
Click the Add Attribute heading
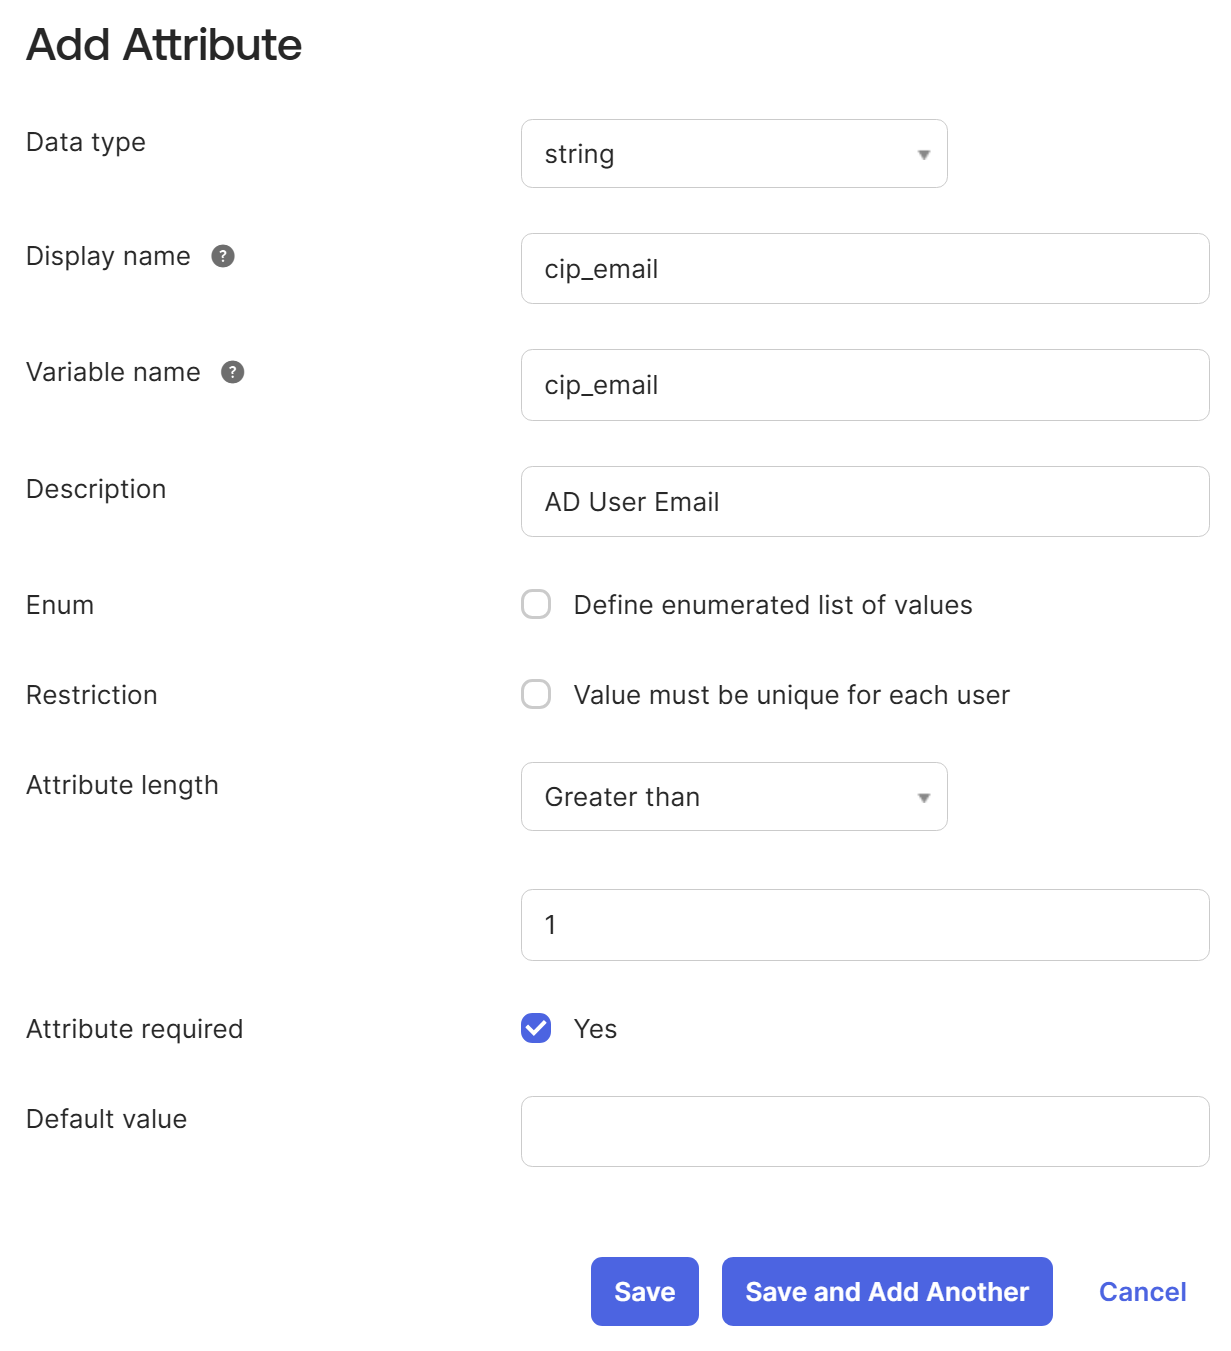[163, 44]
